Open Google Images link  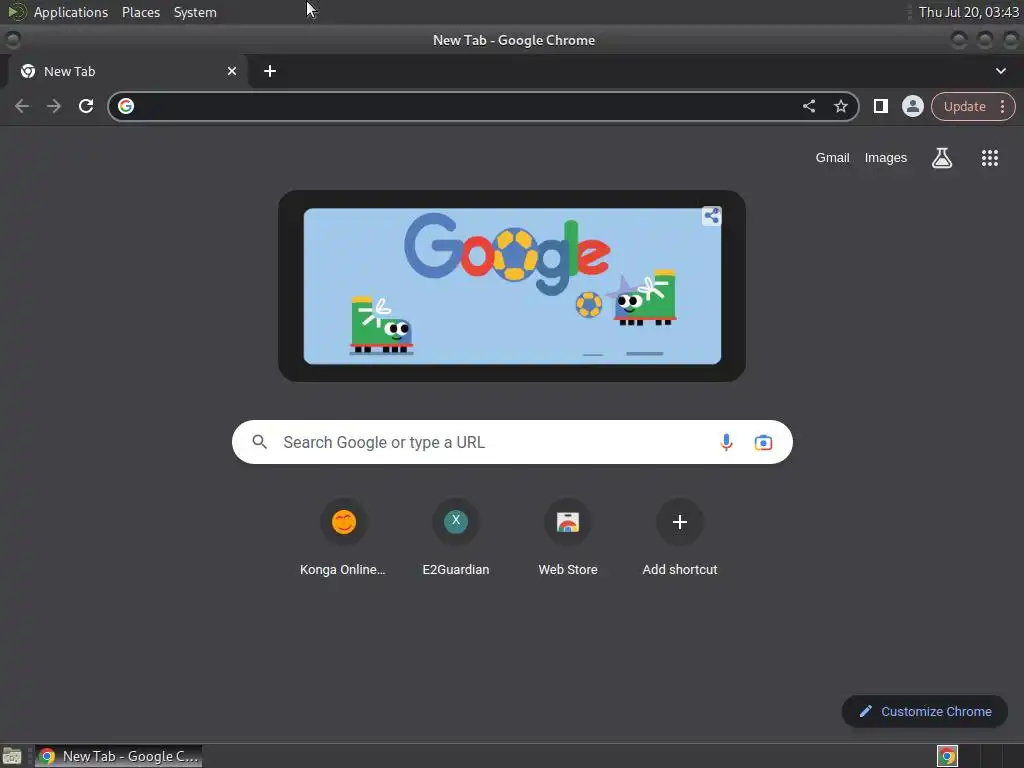(x=886, y=157)
